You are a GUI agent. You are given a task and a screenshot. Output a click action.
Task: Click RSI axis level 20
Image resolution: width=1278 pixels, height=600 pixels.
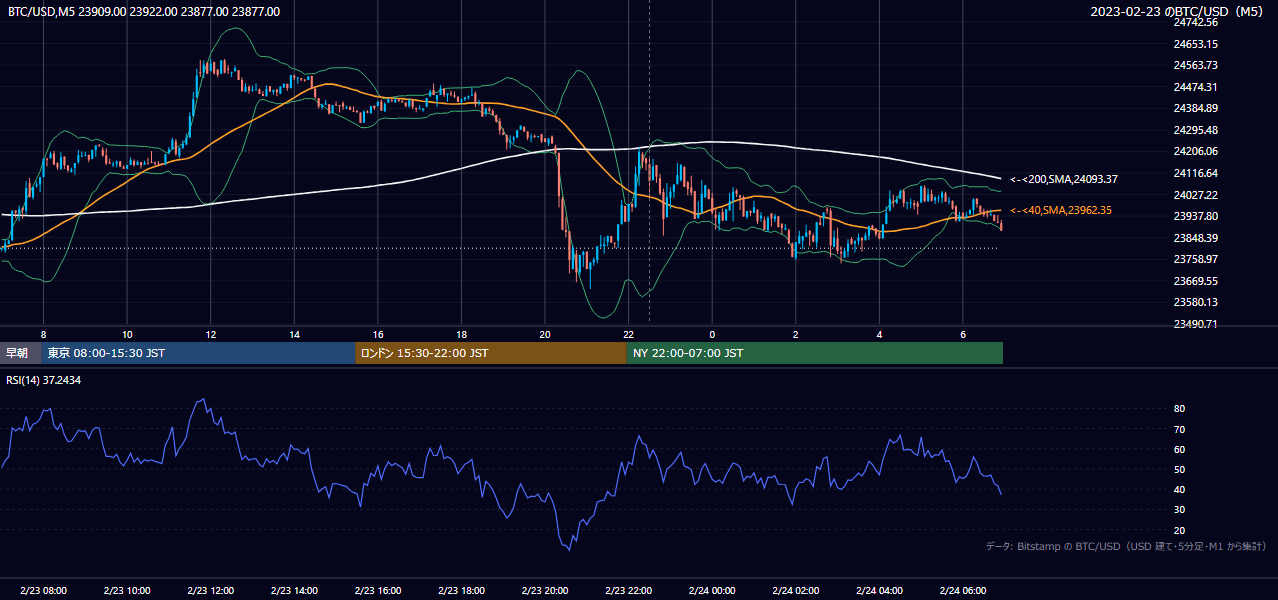[x=1180, y=530]
